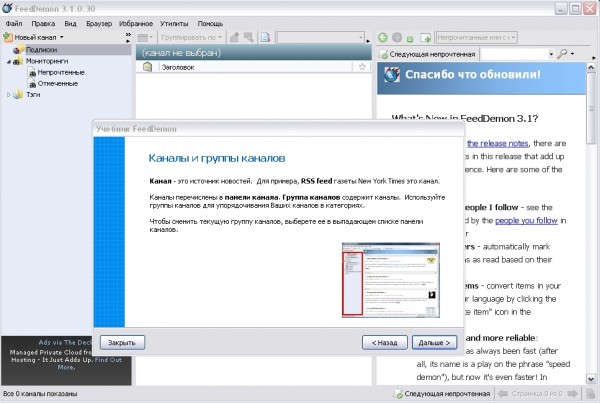The image size is (600, 403).
Task: Open the empty combo box in news toolbar
Action: [321, 38]
